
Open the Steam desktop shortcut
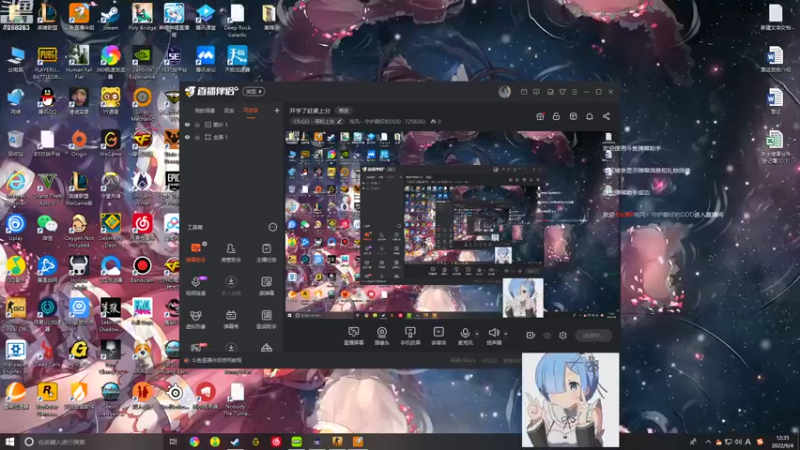110,17
